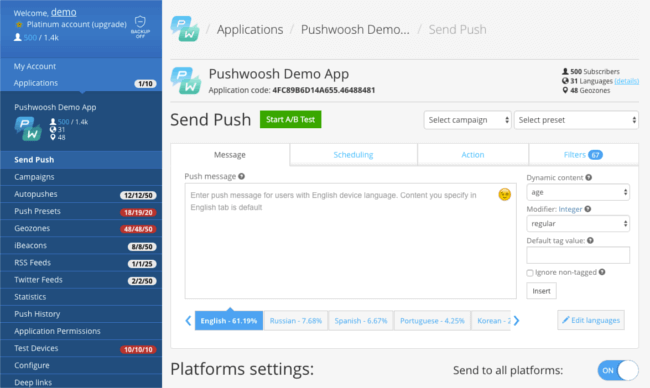Image resolution: width=650 pixels, height=388 pixels.
Task: Click the Backup Off shield icon
Action: click(x=140, y=27)
